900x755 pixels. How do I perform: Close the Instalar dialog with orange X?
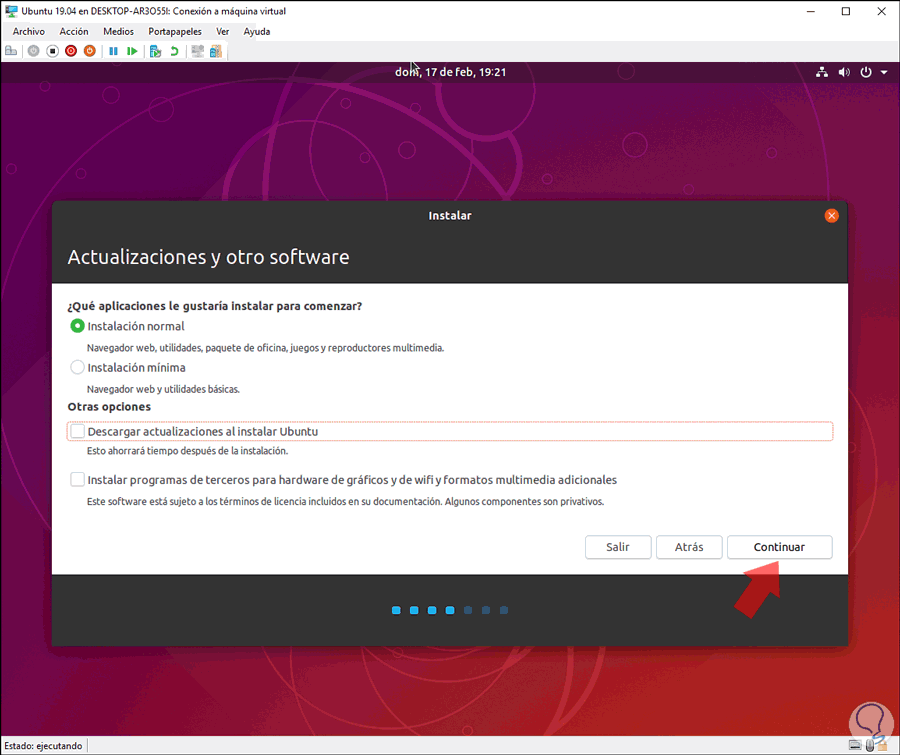point(831,216)
